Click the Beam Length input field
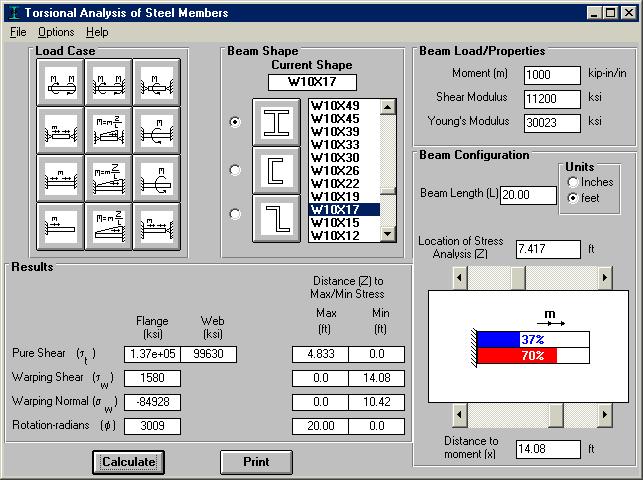 (x=528, y=195)
